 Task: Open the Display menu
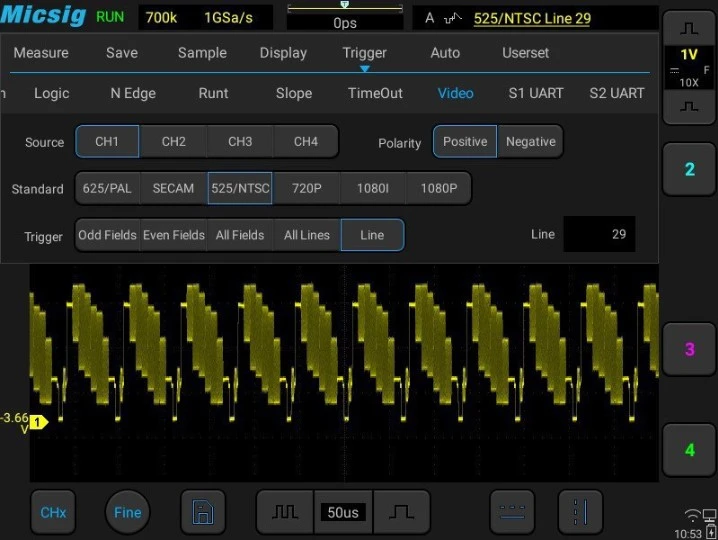coord(283,53)
